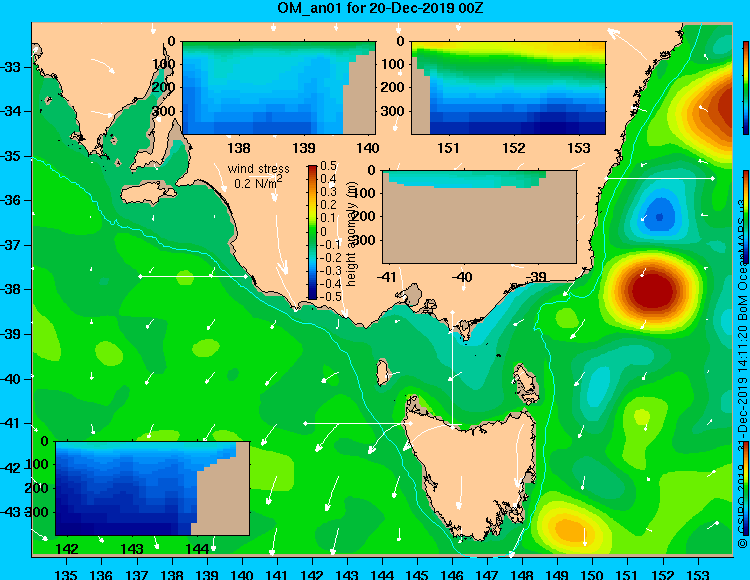Image resolution: width=750 pixels, height=580 pixels.
Task: Open the depth section inset spanning 138 to 140
Action: (279, 88)
